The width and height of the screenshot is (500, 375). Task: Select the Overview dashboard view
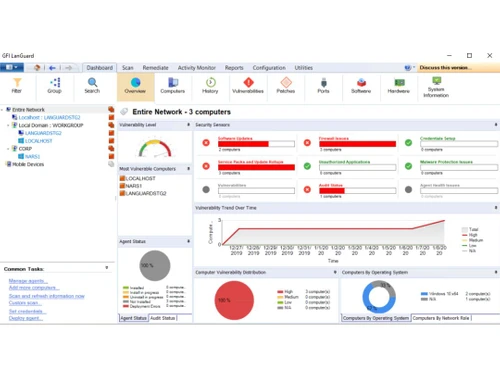click(135, 86)
